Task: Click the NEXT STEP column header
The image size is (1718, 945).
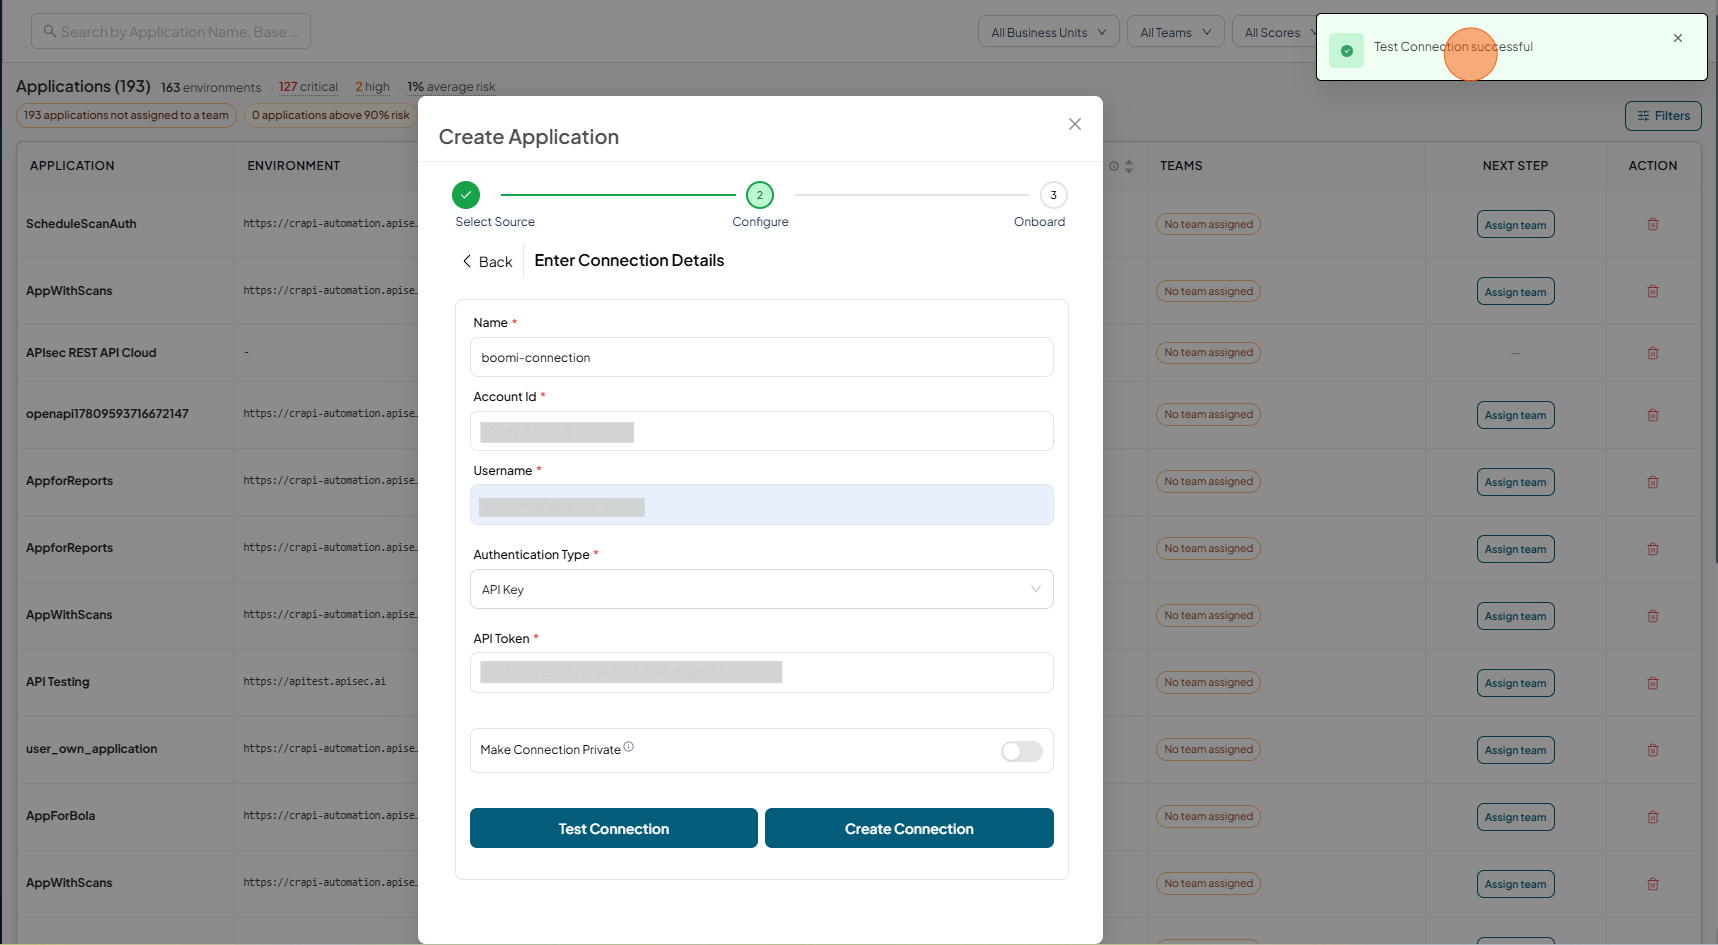Action: pos(1515,166)
